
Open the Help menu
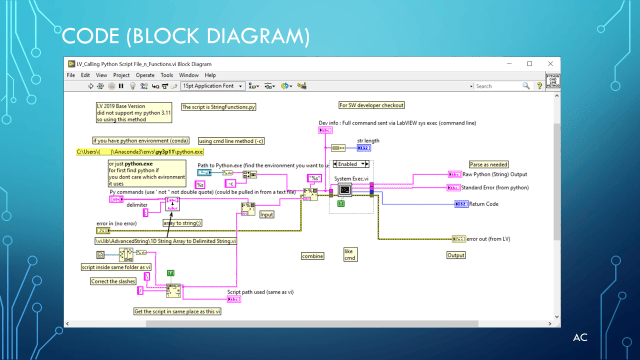[210, 75]
